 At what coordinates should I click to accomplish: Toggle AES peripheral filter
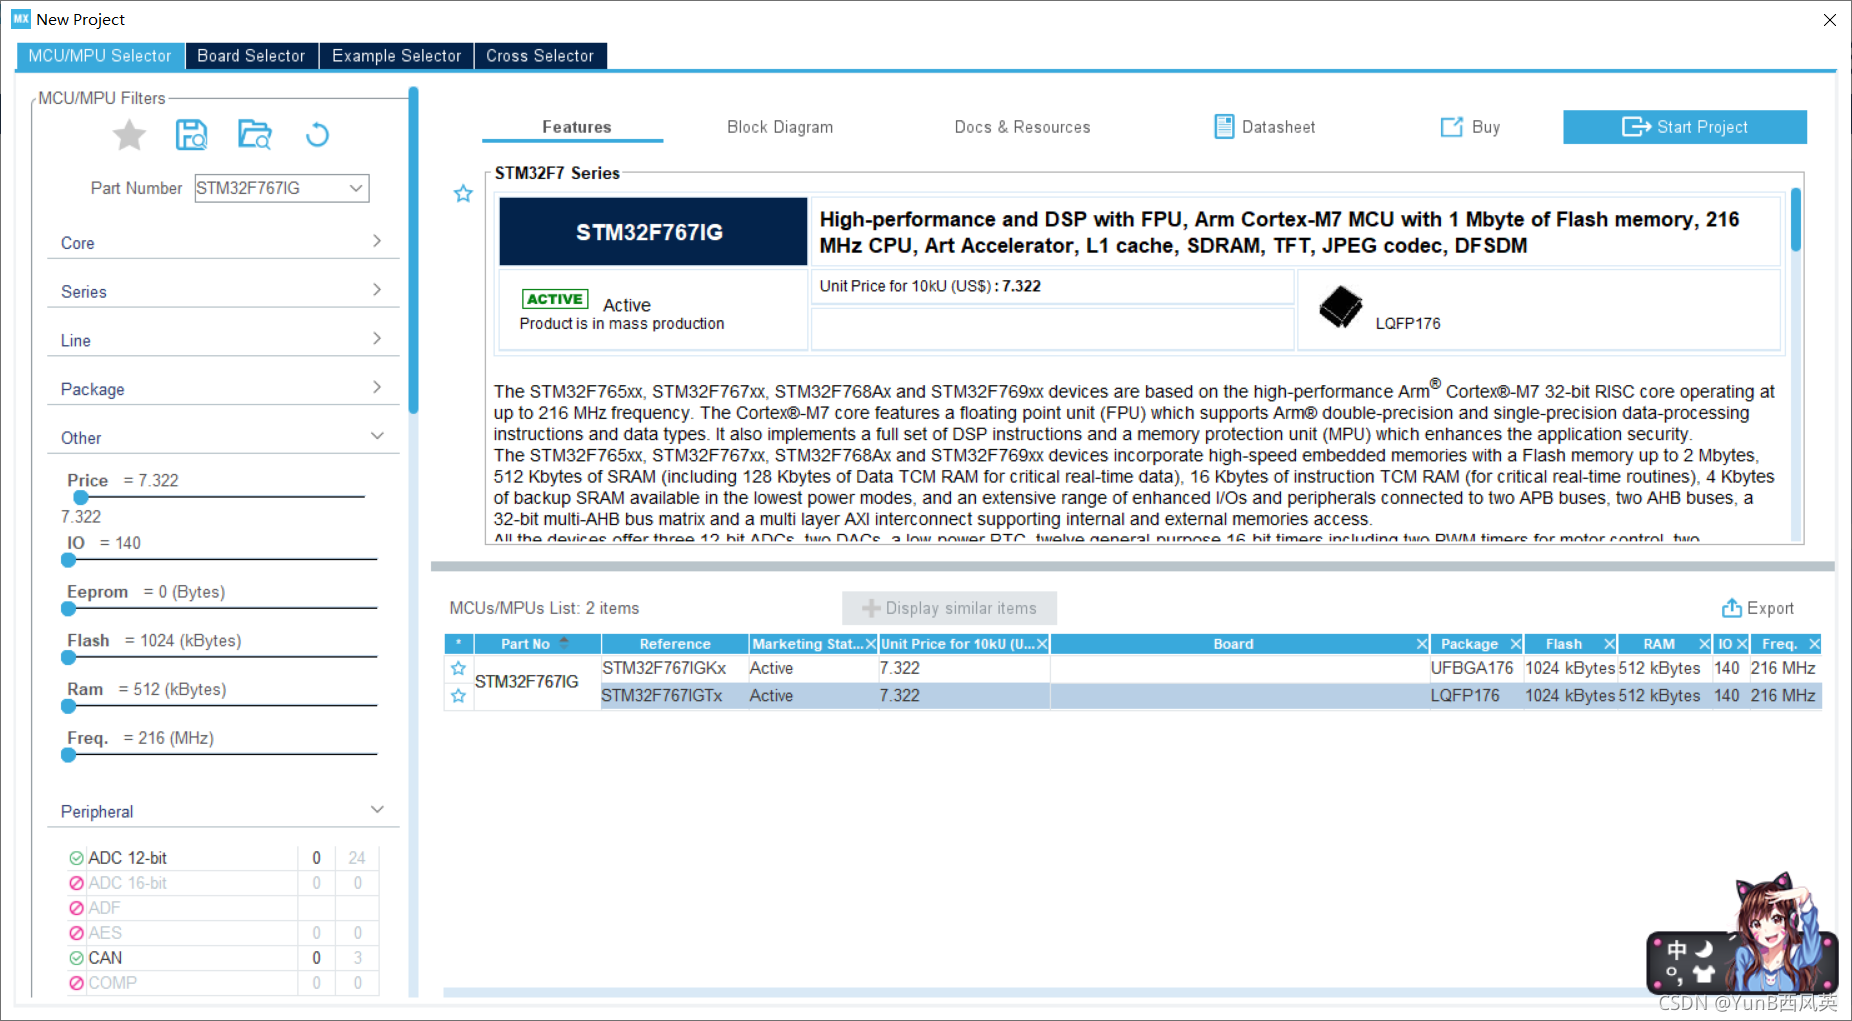[77, 933]
